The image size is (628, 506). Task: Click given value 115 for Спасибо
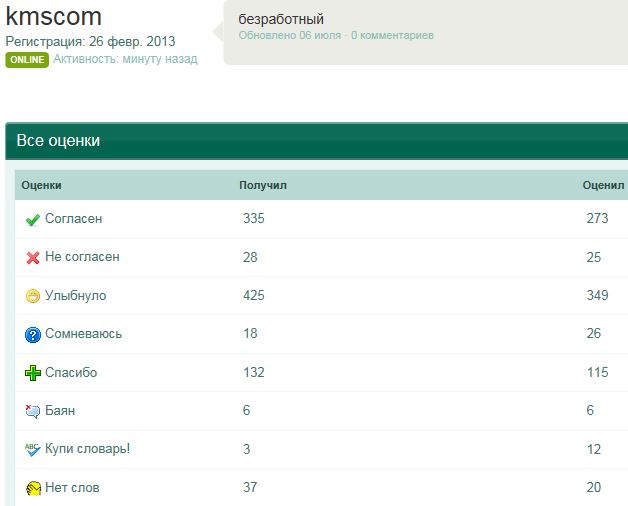(x=598, y=372)
